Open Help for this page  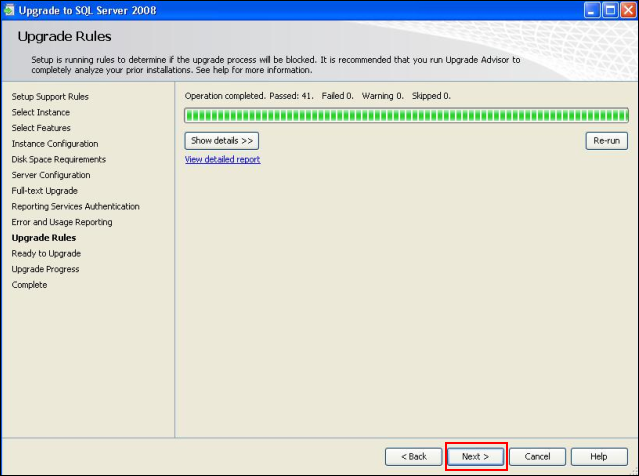[x=599, y=456]
